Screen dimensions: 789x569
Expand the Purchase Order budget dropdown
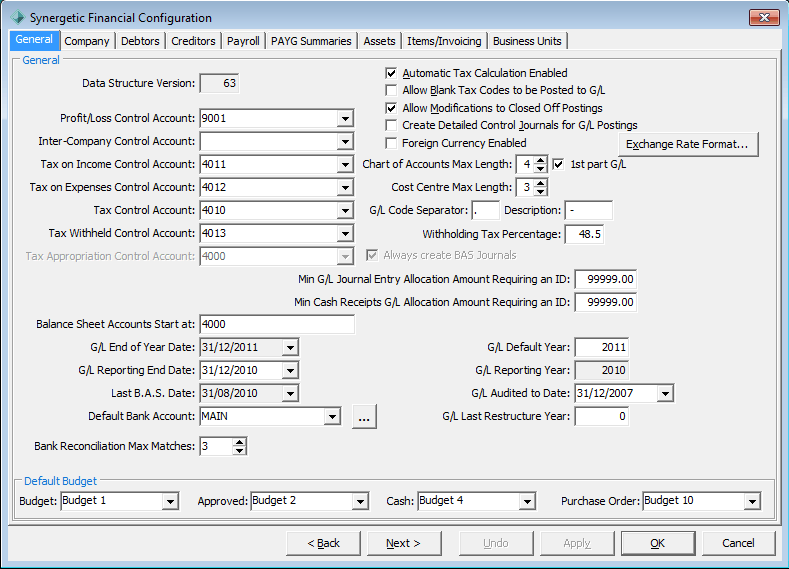752,501
